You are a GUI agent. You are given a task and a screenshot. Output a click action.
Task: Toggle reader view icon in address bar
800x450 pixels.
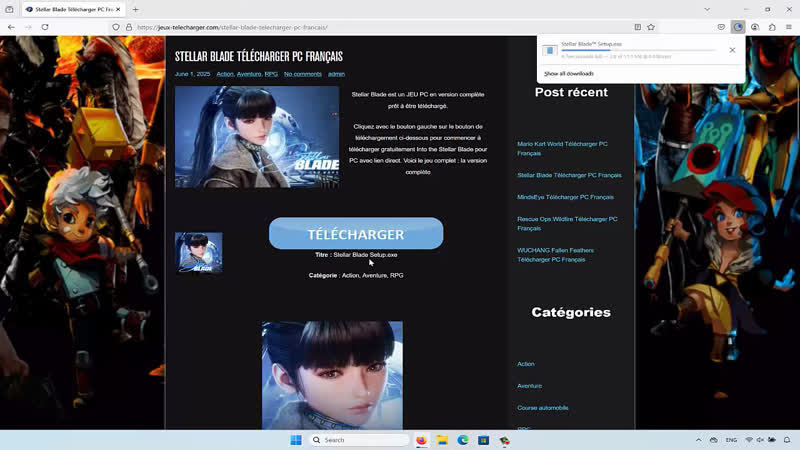click(x=638, y=27)
